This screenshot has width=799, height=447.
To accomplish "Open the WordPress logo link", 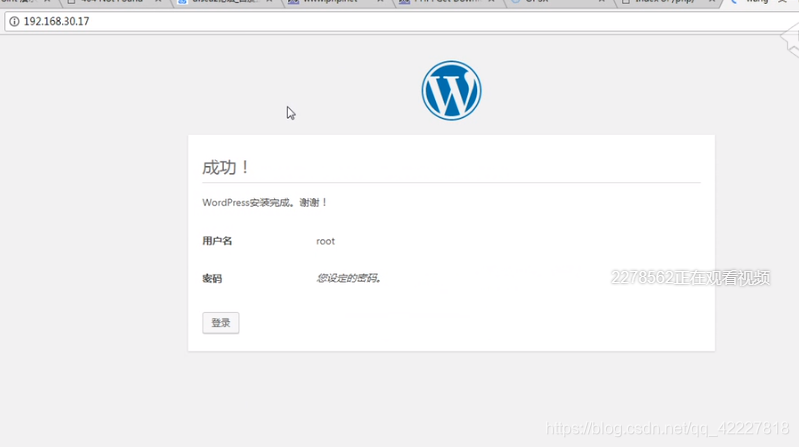I will pos(451,91).
